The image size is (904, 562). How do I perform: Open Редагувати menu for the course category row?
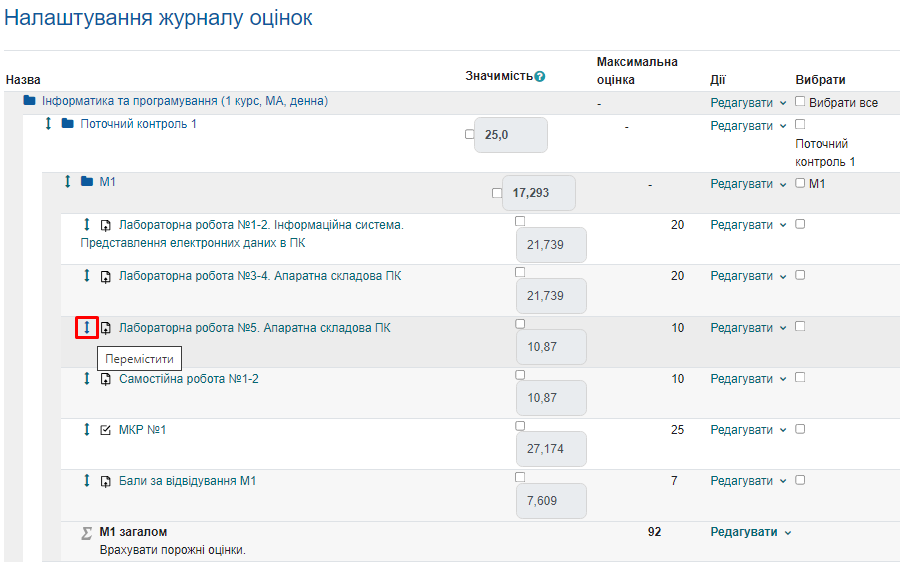tap(748, 102)
